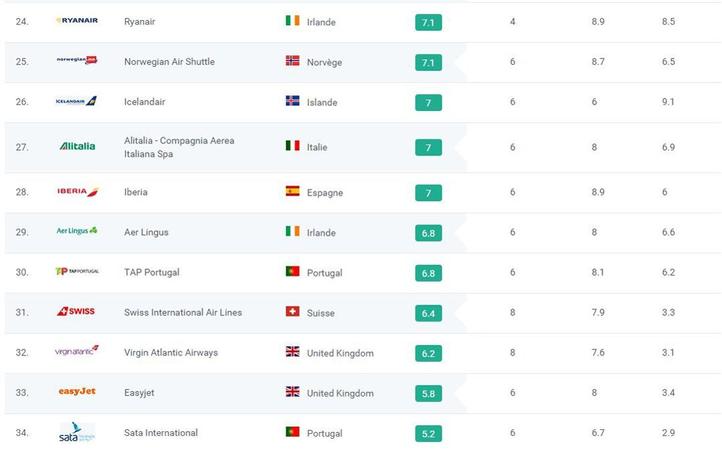This screenshot has width=722, height=452.
Task: Open the Swiss International Air Lines link
Action: (x=183, y=312)
